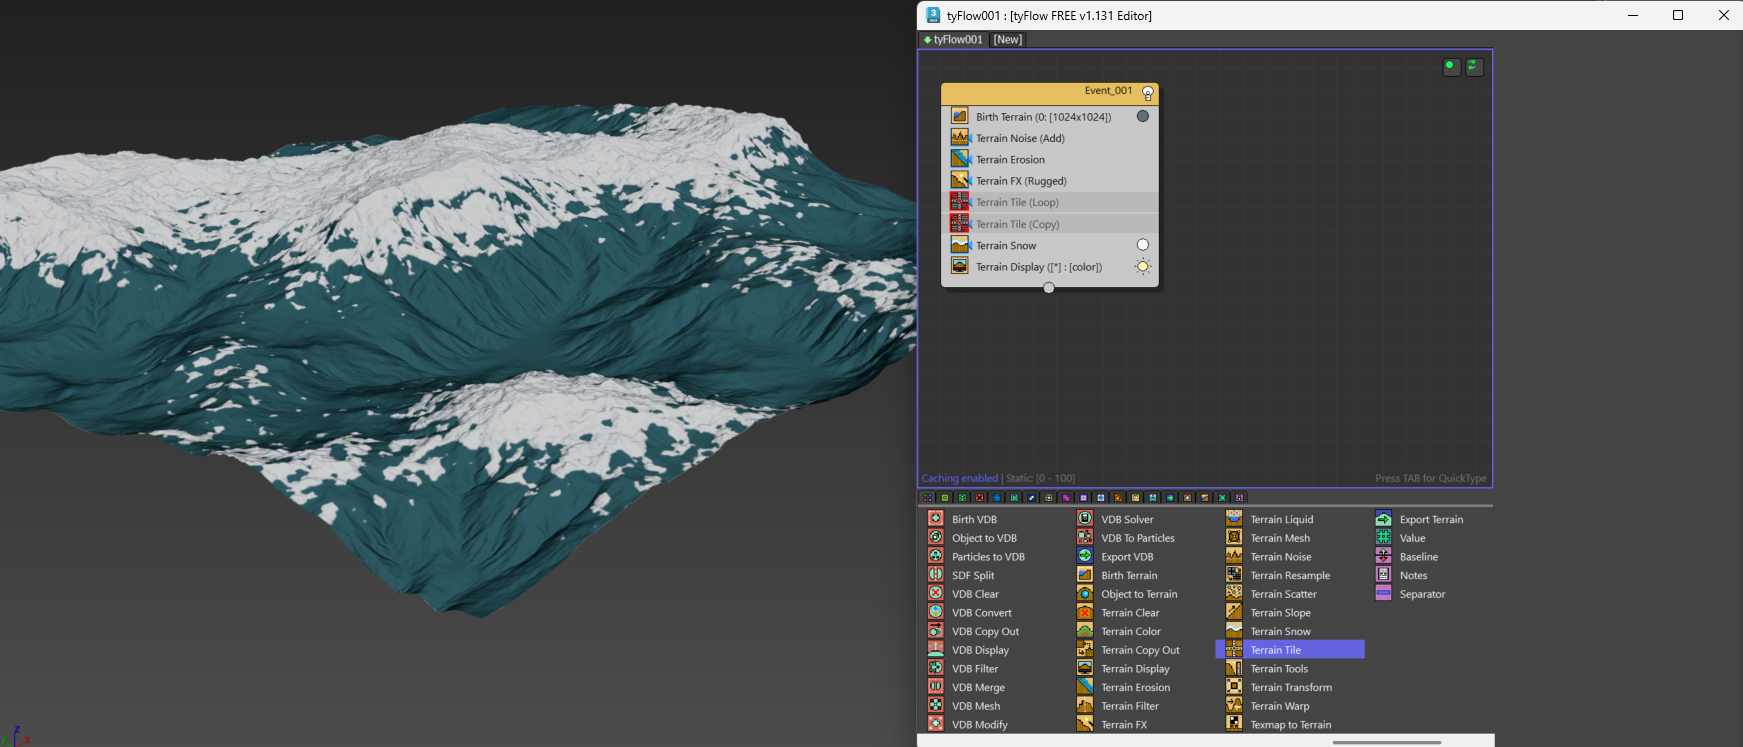Open the [New] flow tab
Viewport: 1743px width, 747px height.
click(1007, 40)
